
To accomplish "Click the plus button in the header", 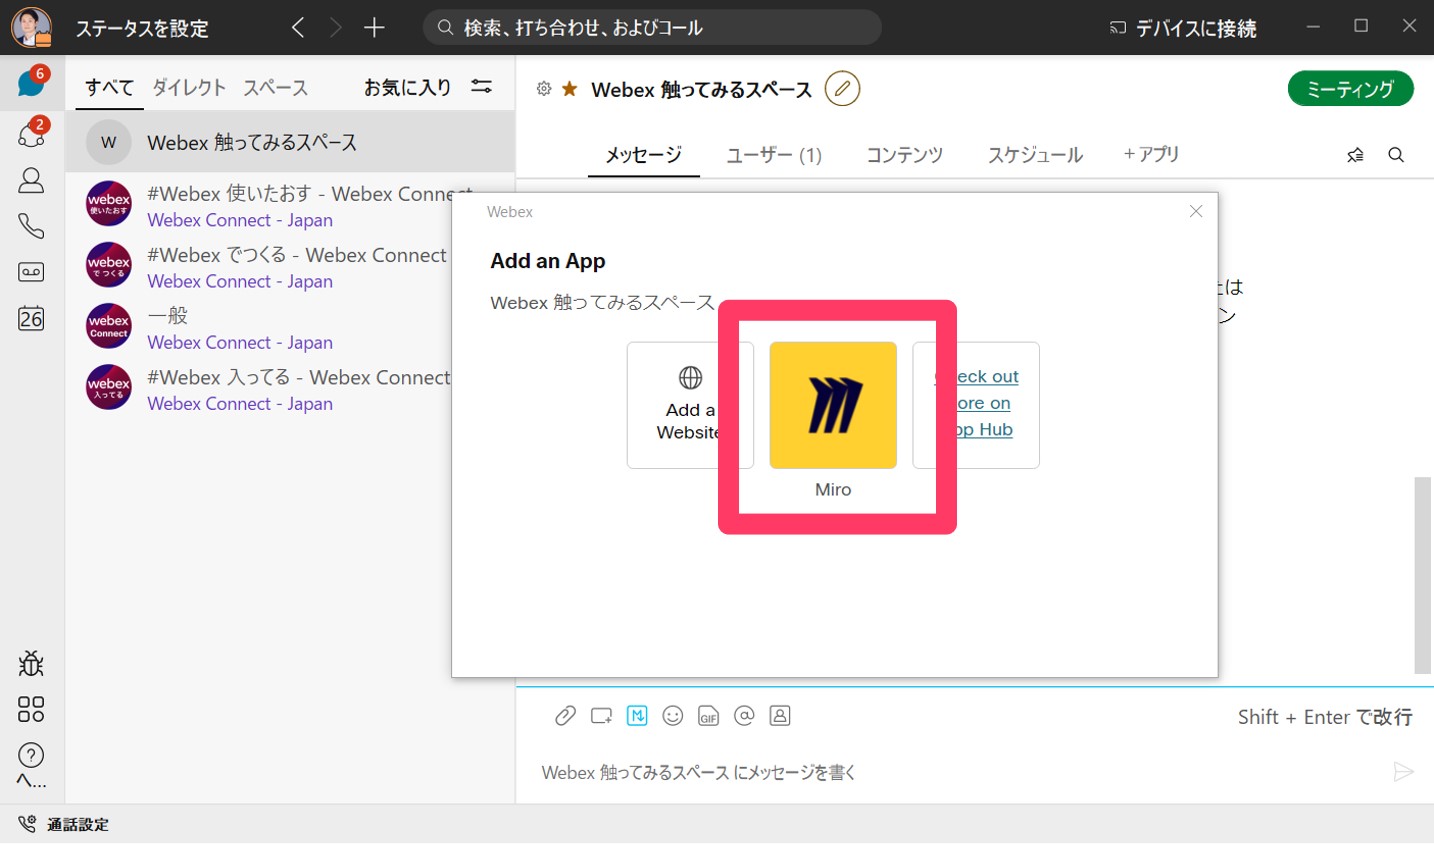I will tap(374, 28).
